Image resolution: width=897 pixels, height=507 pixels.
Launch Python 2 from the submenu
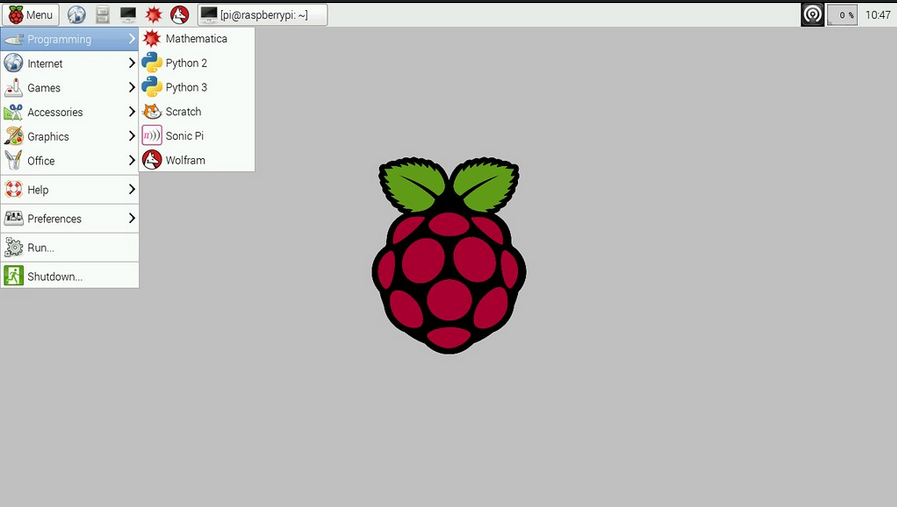coord(197,63)
